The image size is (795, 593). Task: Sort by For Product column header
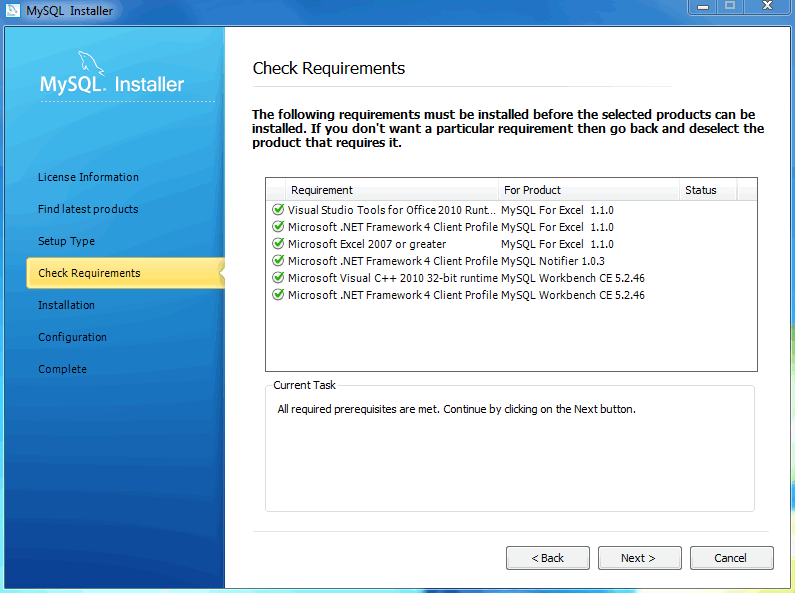(x=589, y=190)
